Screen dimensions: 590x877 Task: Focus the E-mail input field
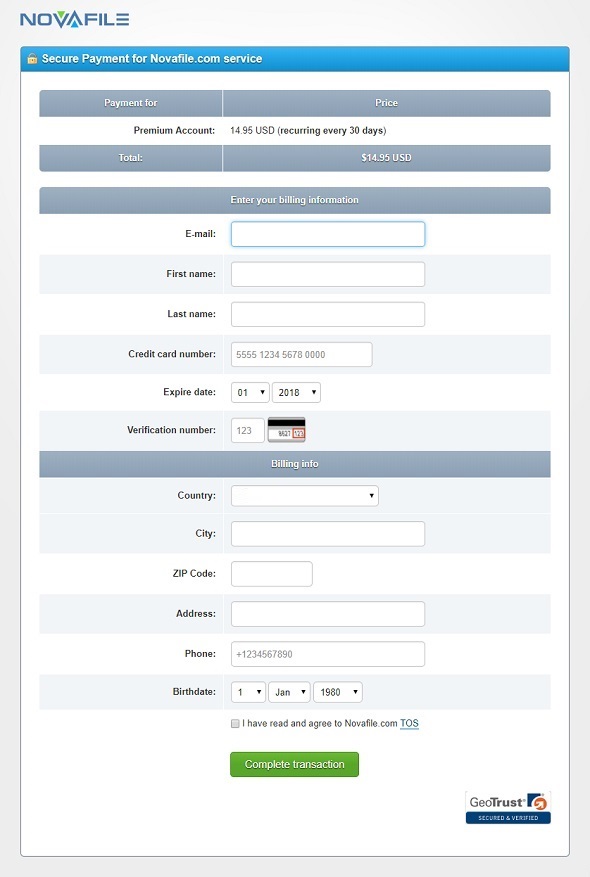[328, 234]
